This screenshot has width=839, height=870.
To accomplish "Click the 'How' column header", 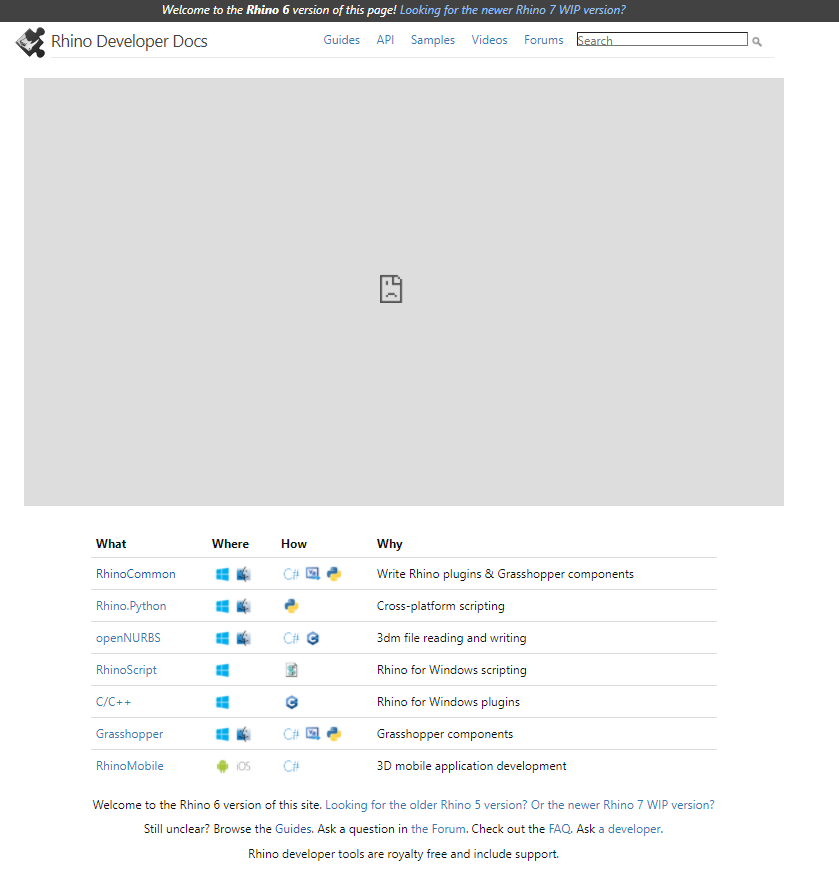I will (x=294, y=544).
